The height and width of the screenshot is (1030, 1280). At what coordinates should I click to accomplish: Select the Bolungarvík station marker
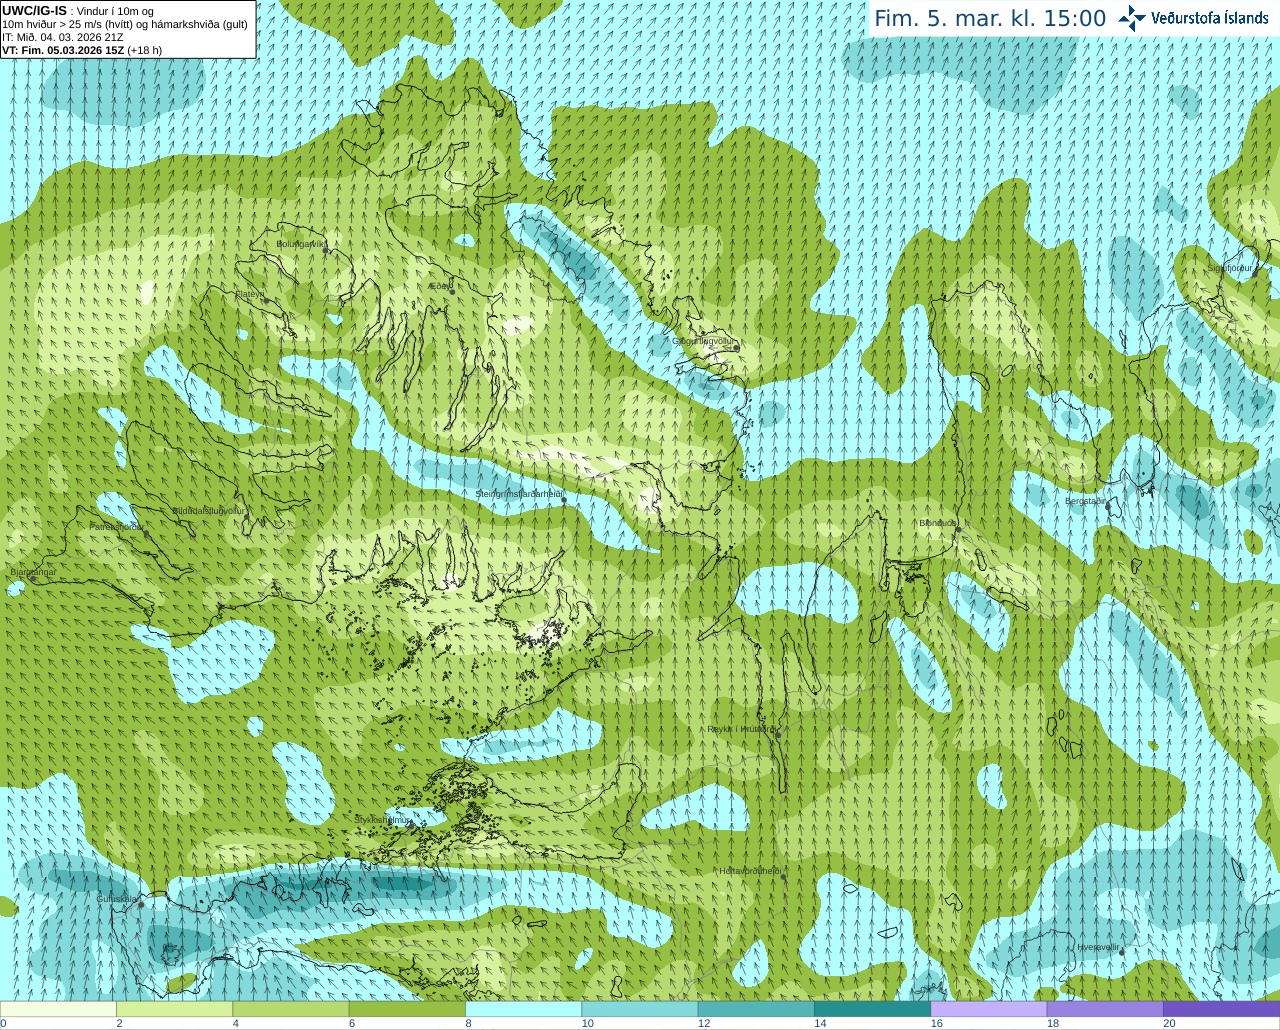[326, 251]
